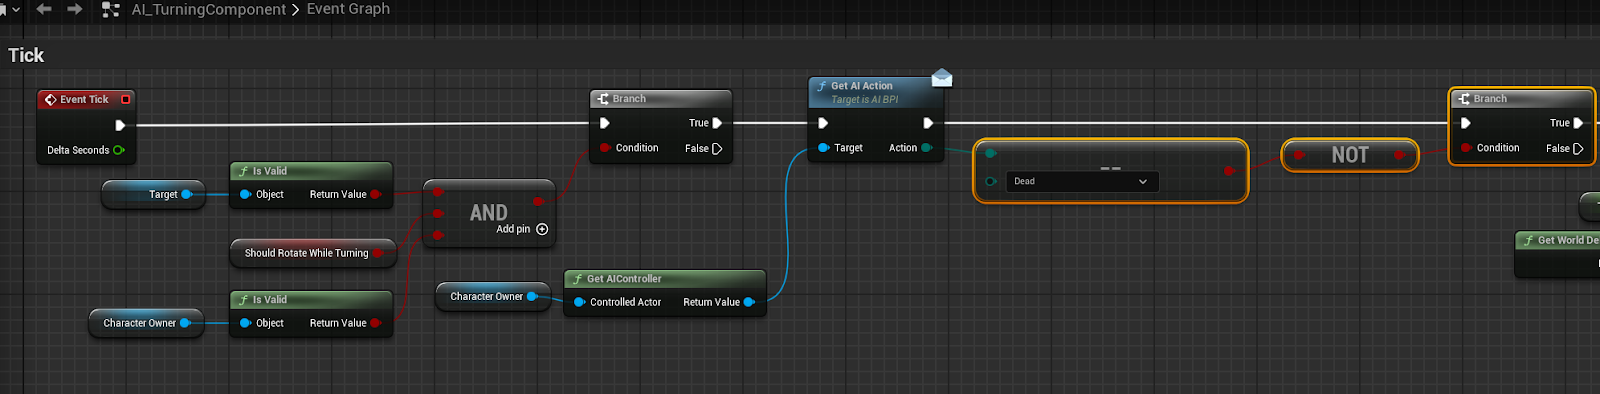Select the Tick comment header

coord(26,55)
